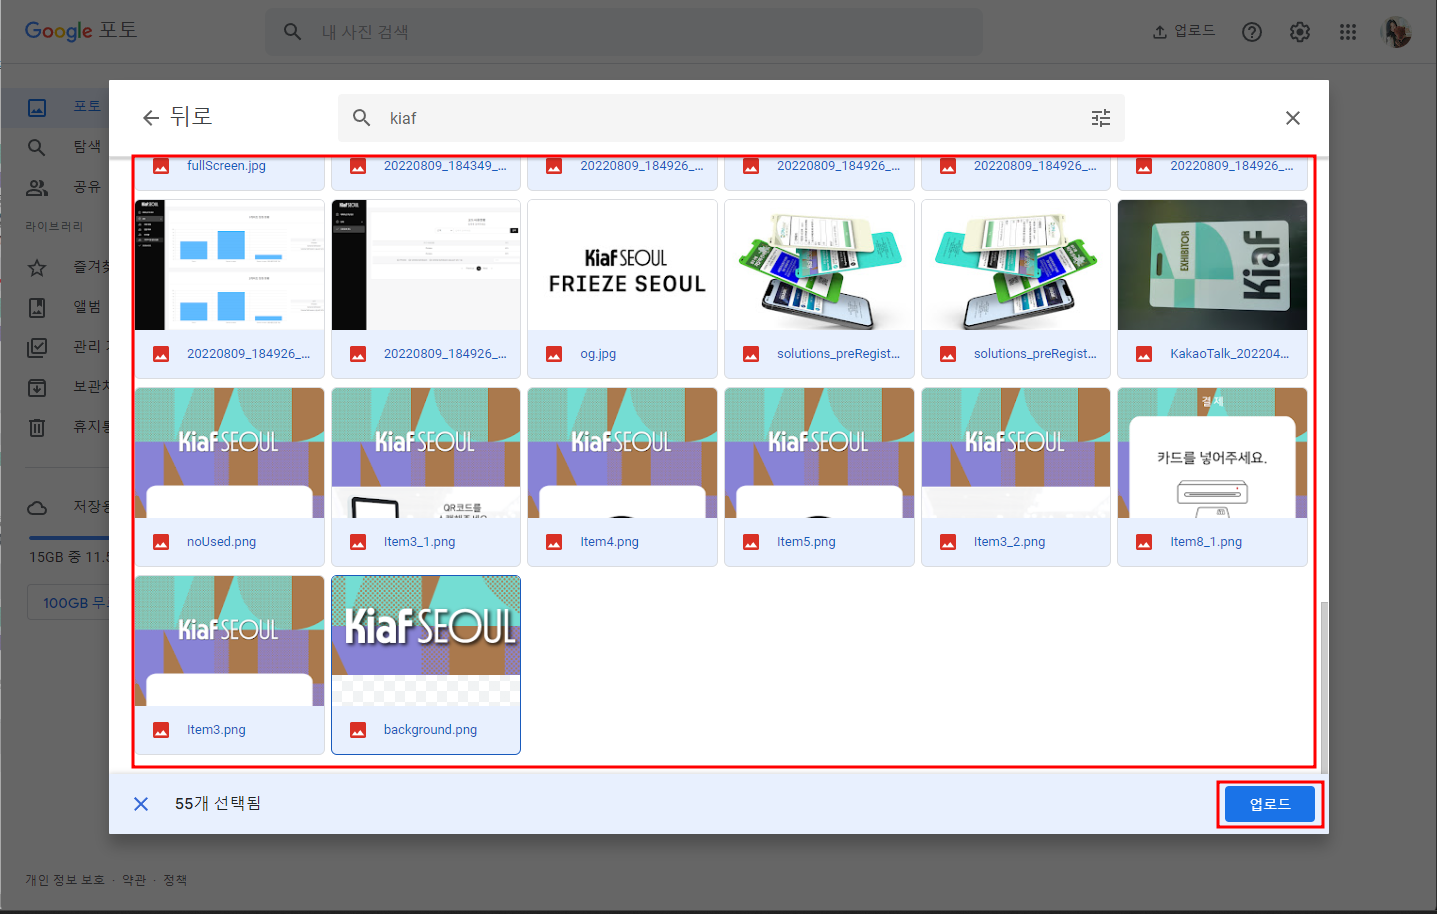Click the 개인 정보 보호 footer link

click(x=65, y=880)
